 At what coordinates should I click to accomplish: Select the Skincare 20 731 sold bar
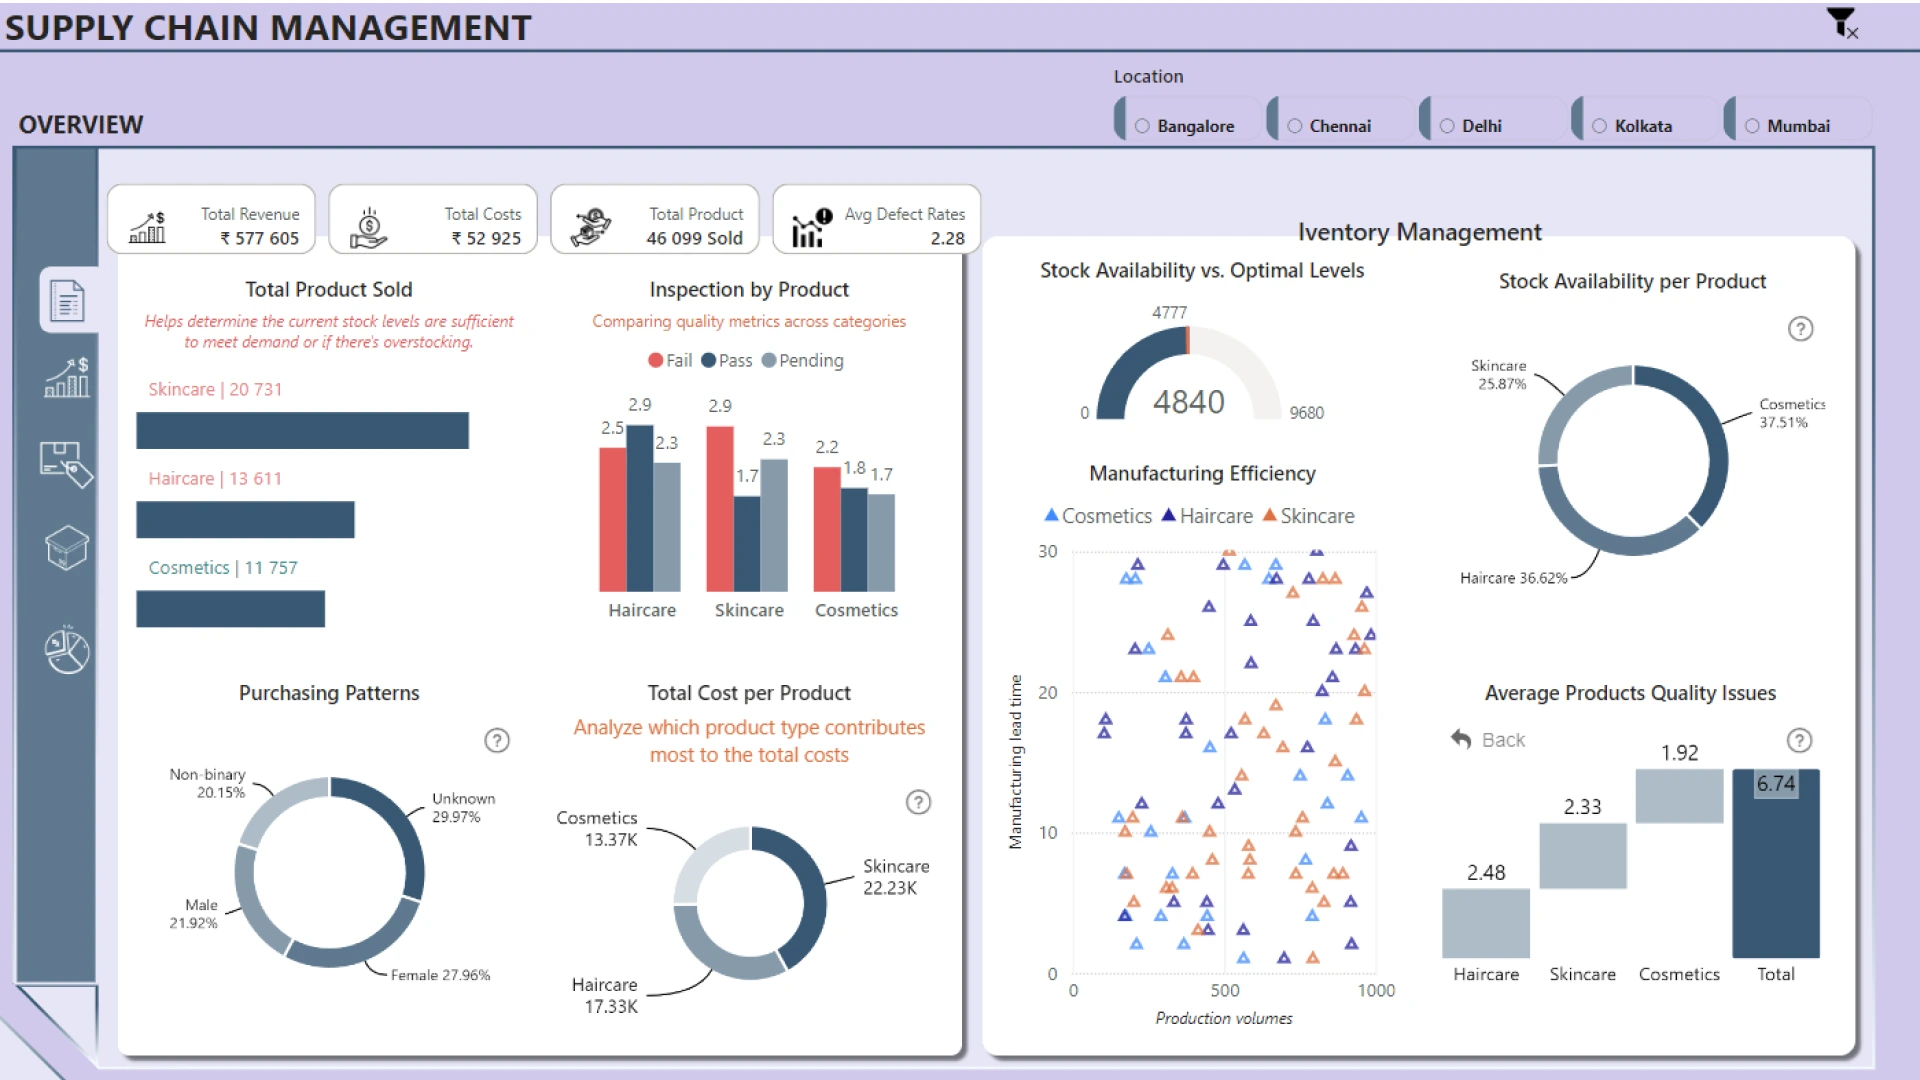302,431
